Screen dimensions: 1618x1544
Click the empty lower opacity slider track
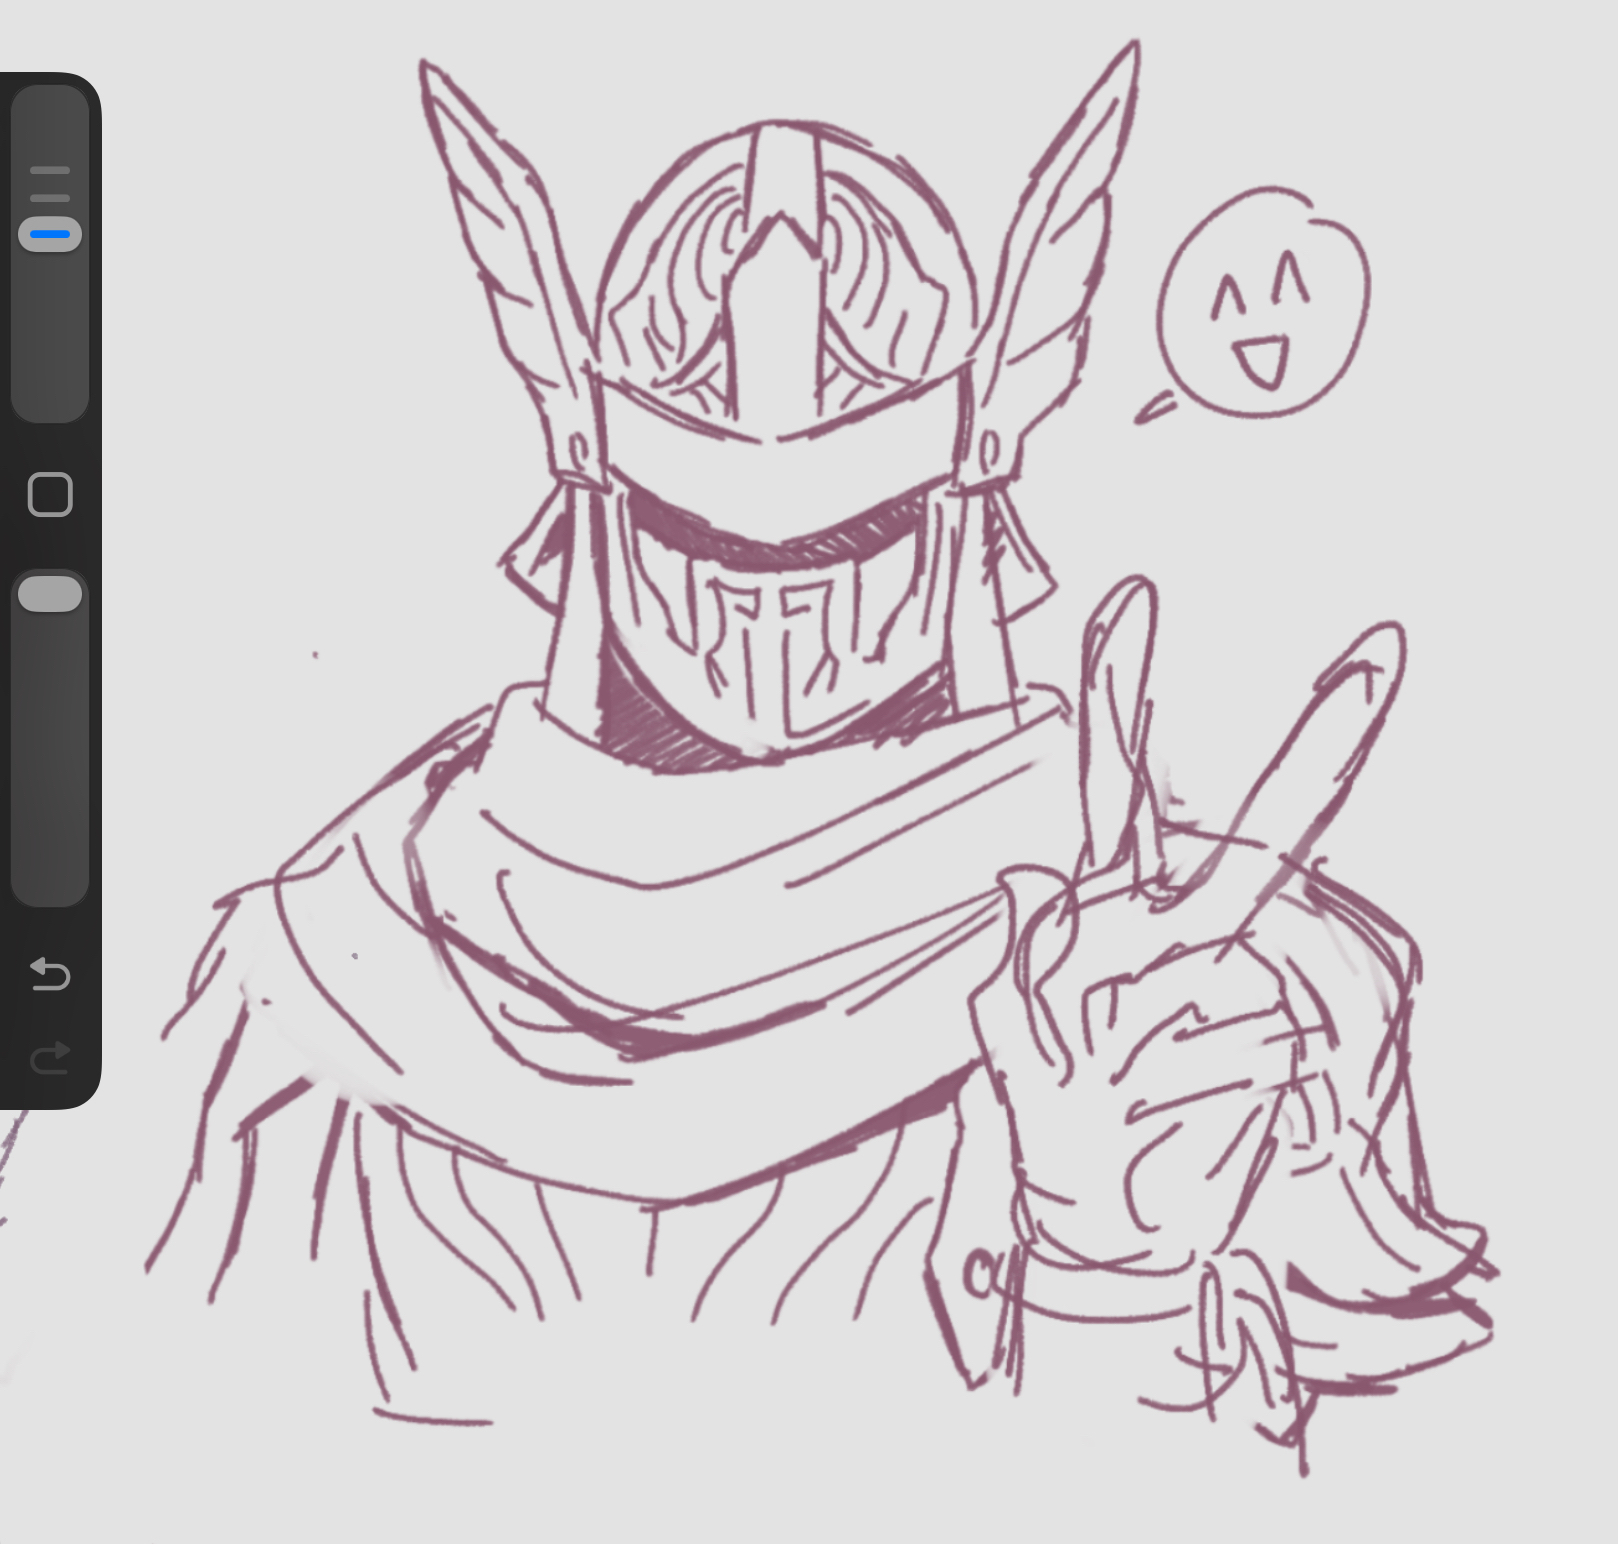(x=50, y=760)
